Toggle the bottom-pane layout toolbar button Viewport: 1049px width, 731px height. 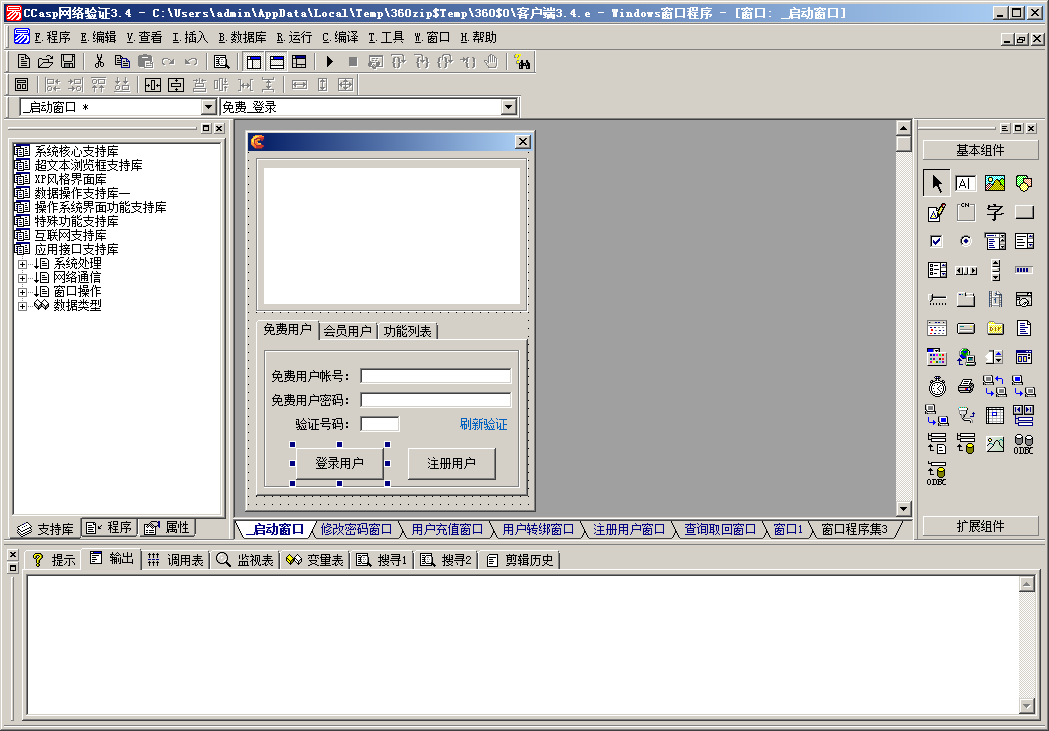click(x=276, y=62)
